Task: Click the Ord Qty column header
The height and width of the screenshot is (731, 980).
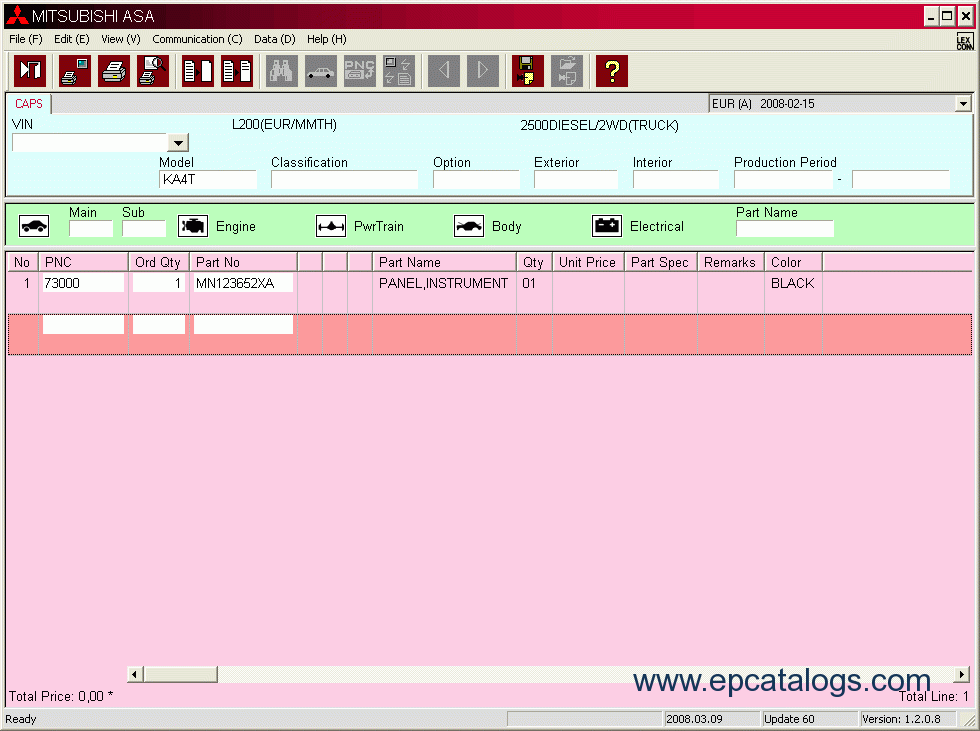Action: click(x=159, y=262)
